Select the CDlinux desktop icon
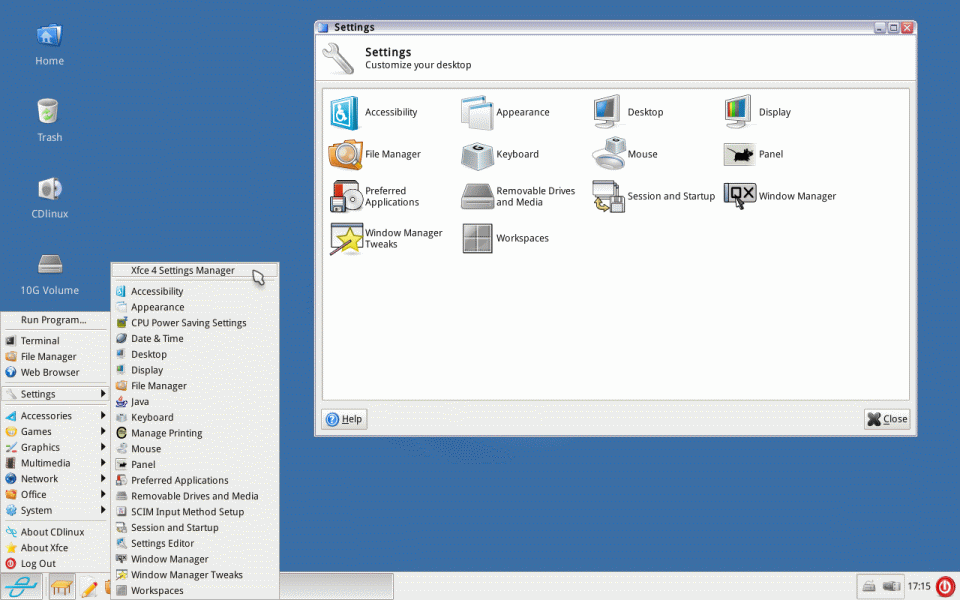Viewport: 960px width, 600px height. pyautogui.click(x=50, y=198)
